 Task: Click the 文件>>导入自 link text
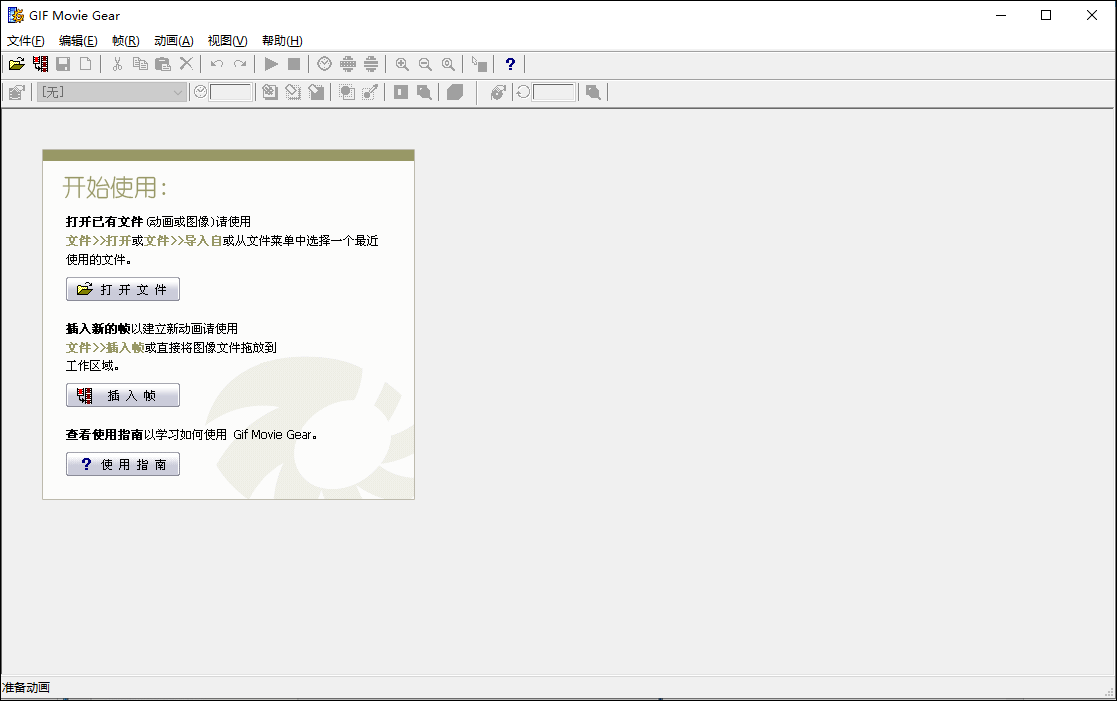pyautogui.click(x=183, y=241)
